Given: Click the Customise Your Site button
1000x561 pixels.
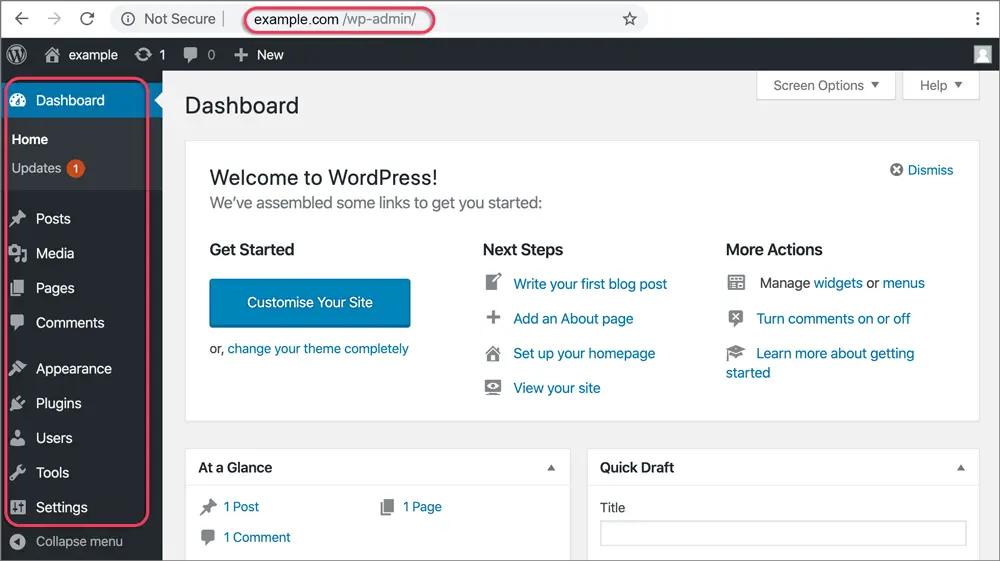Looking at the screenshot, I should (309, 303).
